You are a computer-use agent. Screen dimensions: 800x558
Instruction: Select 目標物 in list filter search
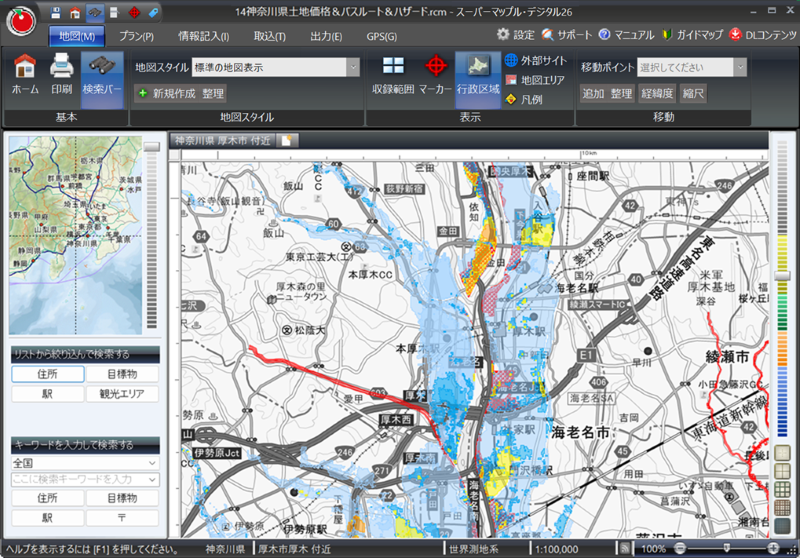click(122, 374)
